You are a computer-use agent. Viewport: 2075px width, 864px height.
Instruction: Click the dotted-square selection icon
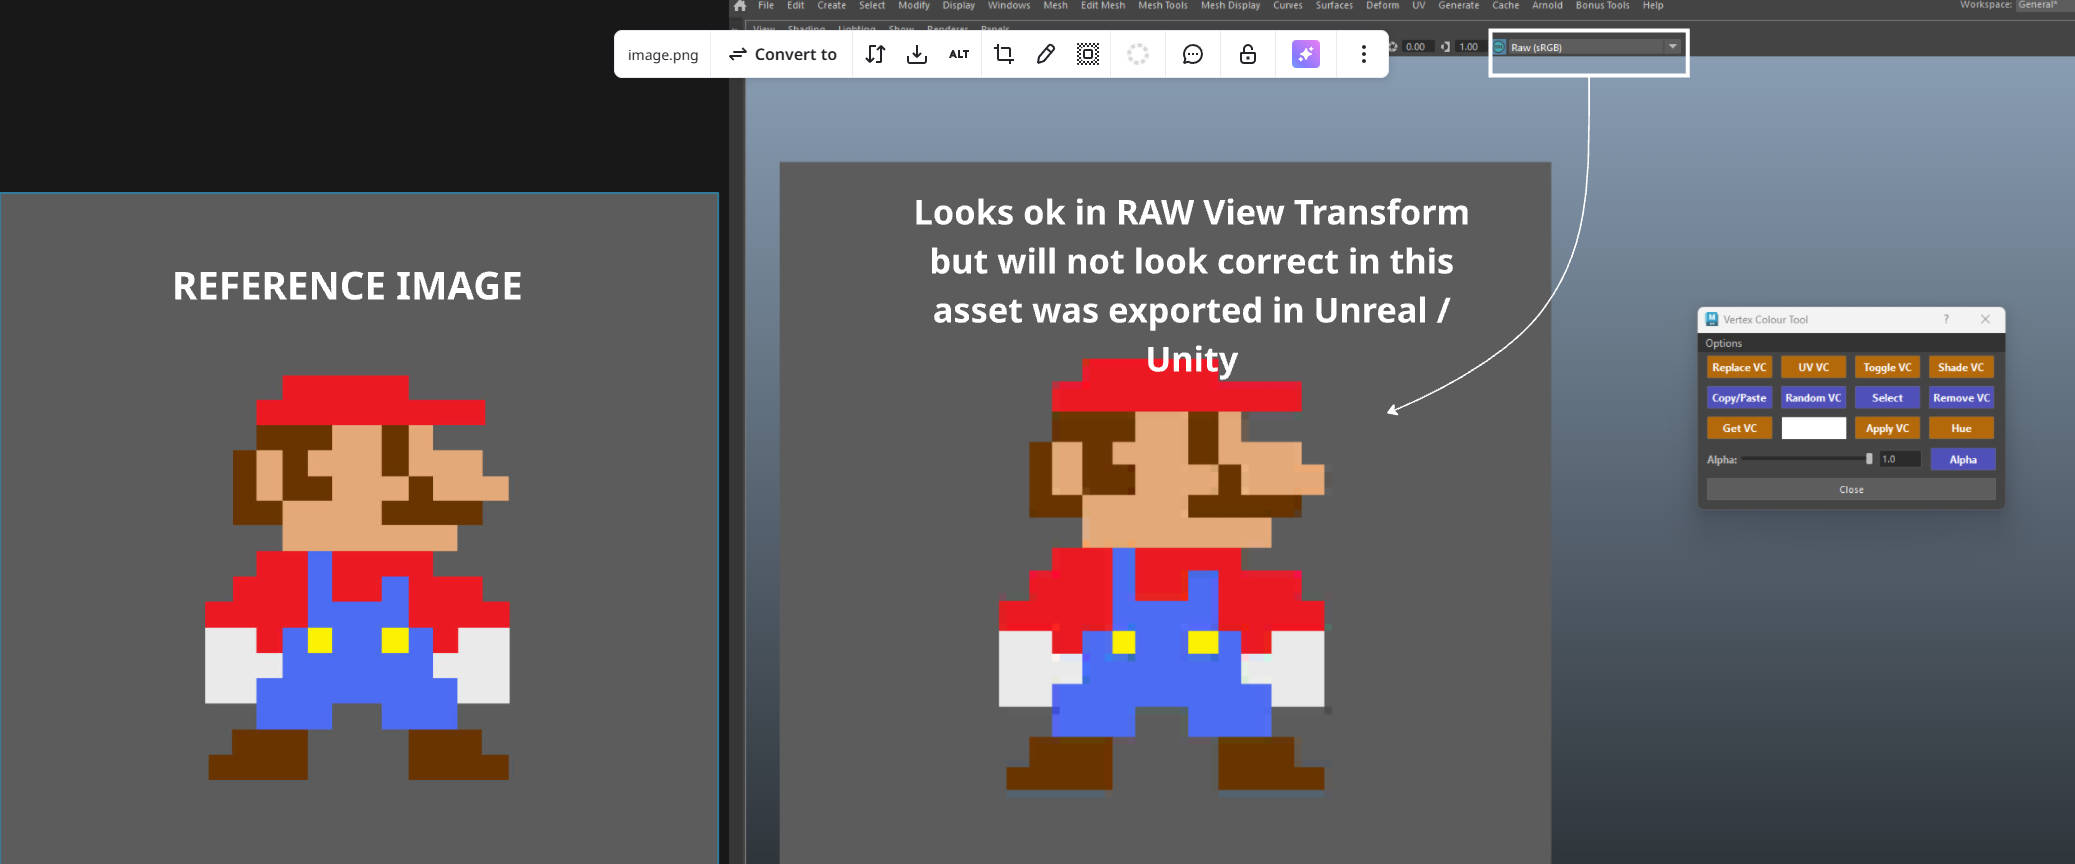(1088, 54)
